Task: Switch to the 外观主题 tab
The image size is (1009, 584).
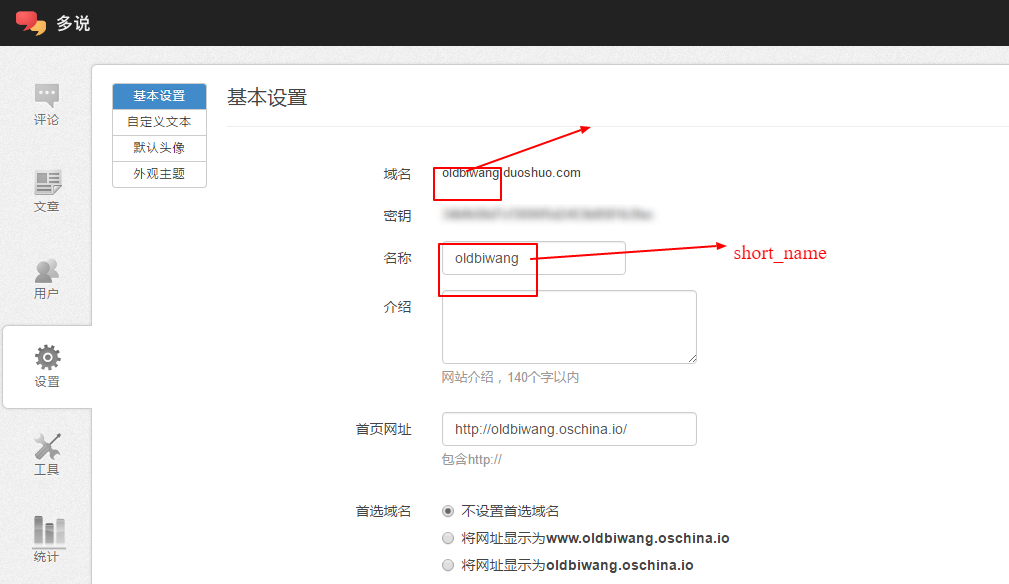Action: pyautogui.click(x=160, y=174)
